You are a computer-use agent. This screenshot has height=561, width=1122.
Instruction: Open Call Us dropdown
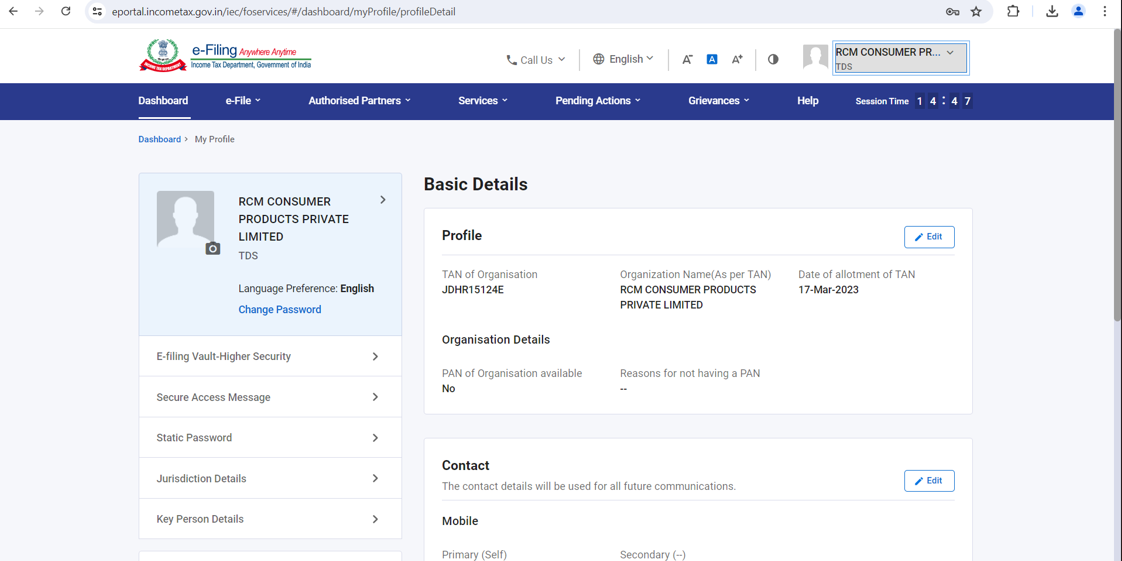coord(536,60)
